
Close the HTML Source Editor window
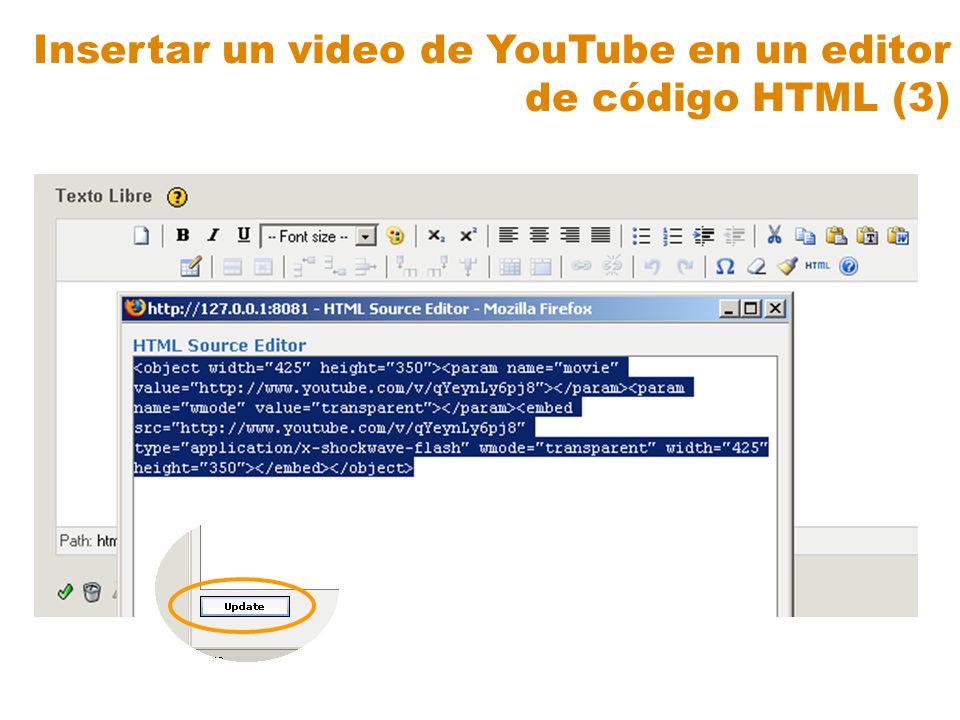click(x=775, y=308)
